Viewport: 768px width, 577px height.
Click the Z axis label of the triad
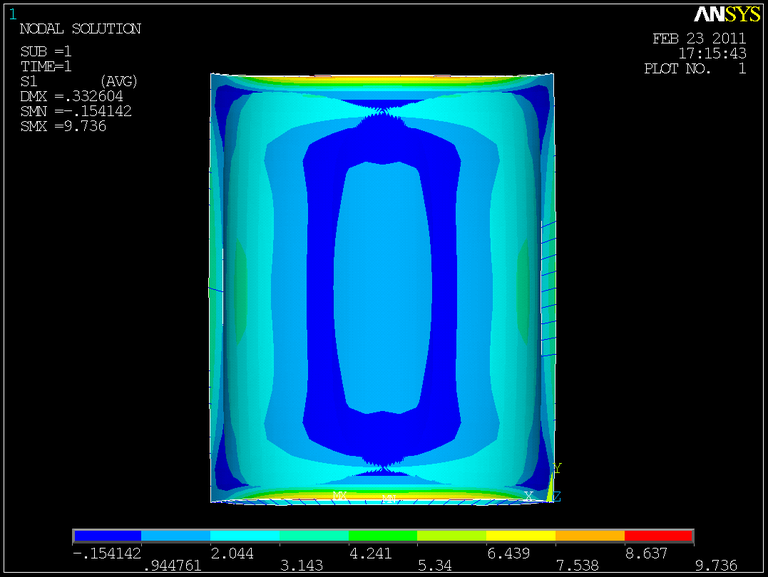[x=557, y=497]
